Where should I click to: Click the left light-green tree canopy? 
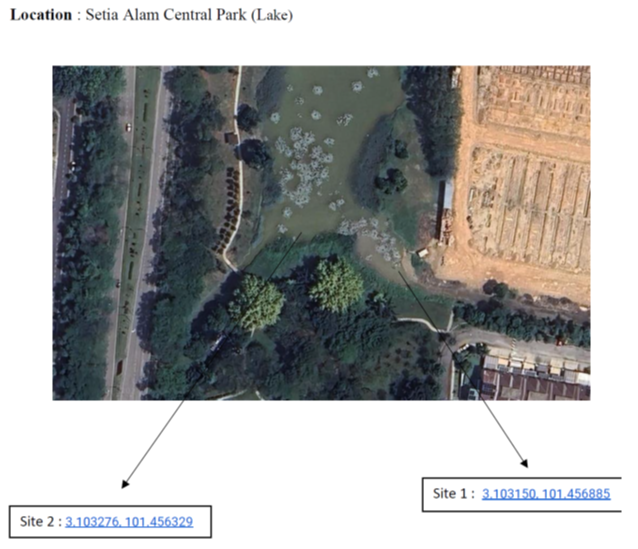tap(256, 302)
